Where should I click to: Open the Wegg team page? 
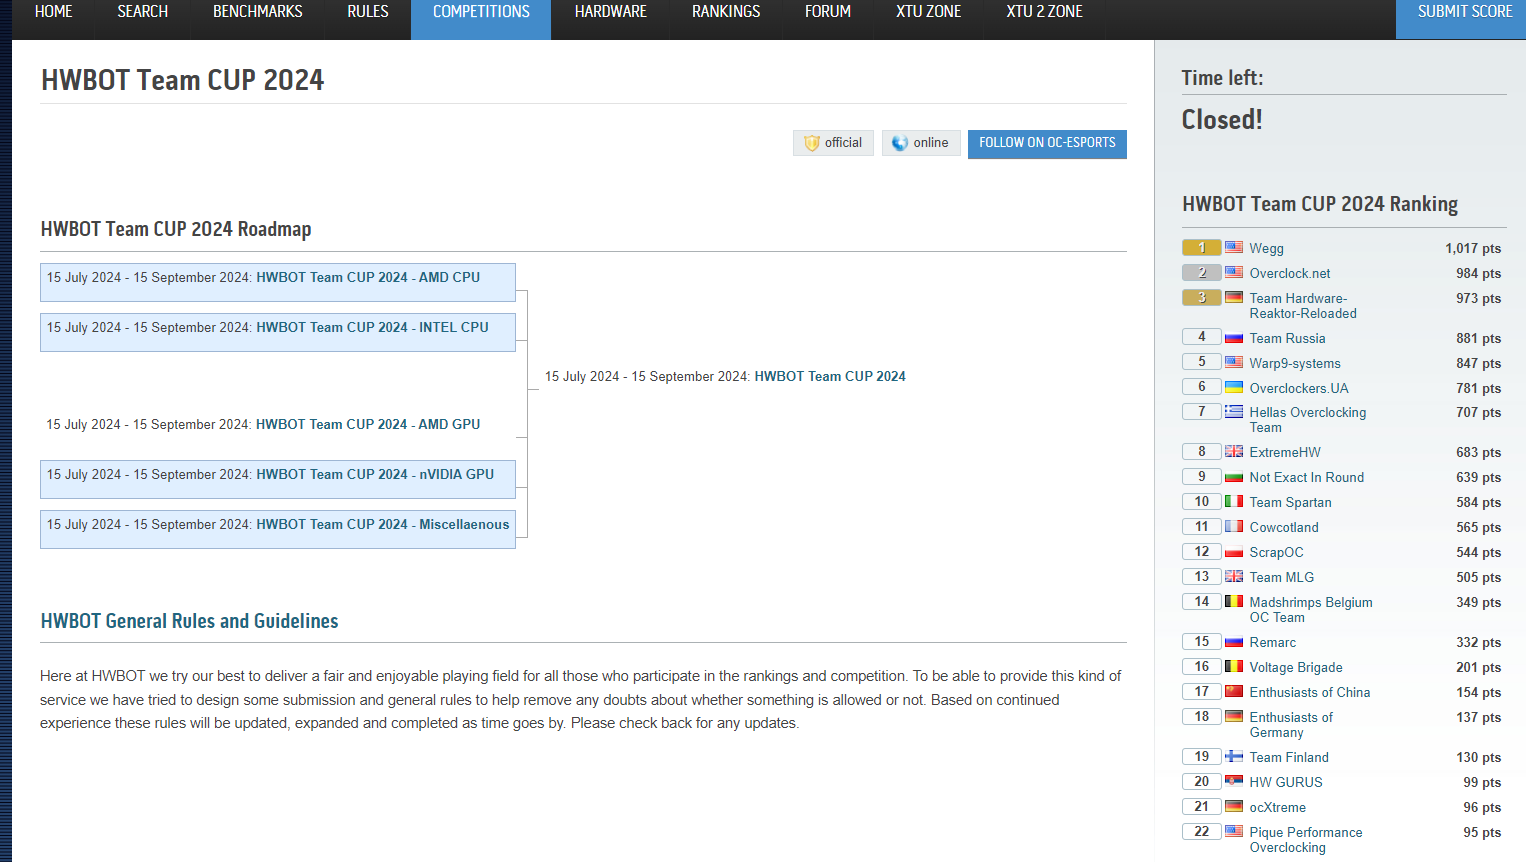1266,249
